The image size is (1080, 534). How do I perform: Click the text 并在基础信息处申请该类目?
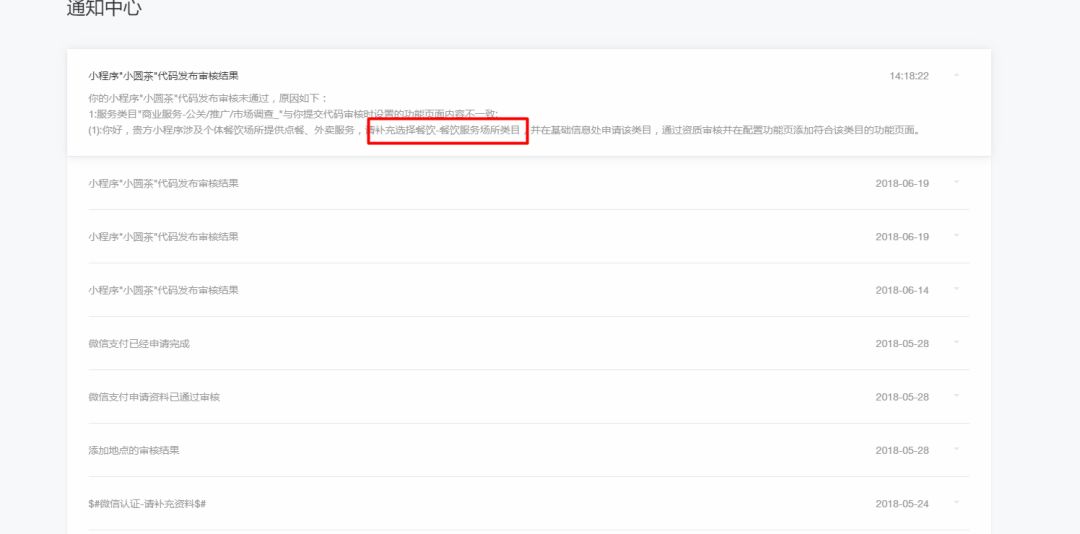[591, 130]
